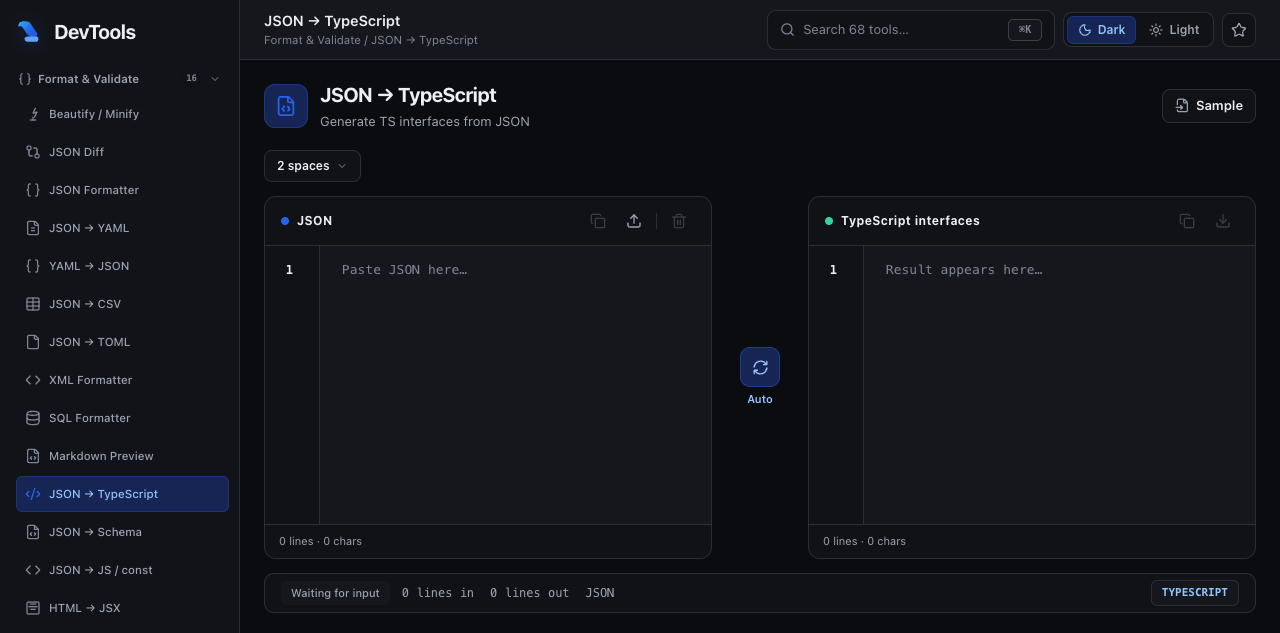Click the '0 lines out' status text
The width and height of the screenshot is (1280, 633).
tap(529, 593)
